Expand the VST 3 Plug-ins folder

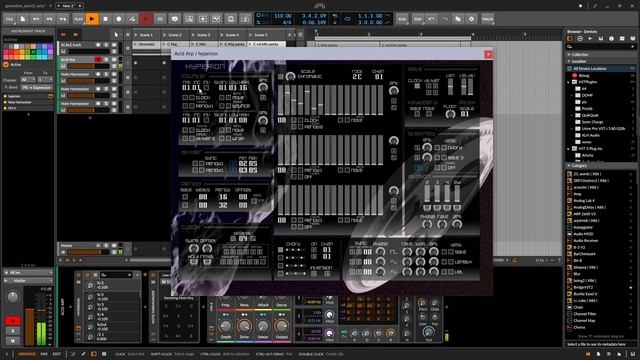(x=569, y=149)
